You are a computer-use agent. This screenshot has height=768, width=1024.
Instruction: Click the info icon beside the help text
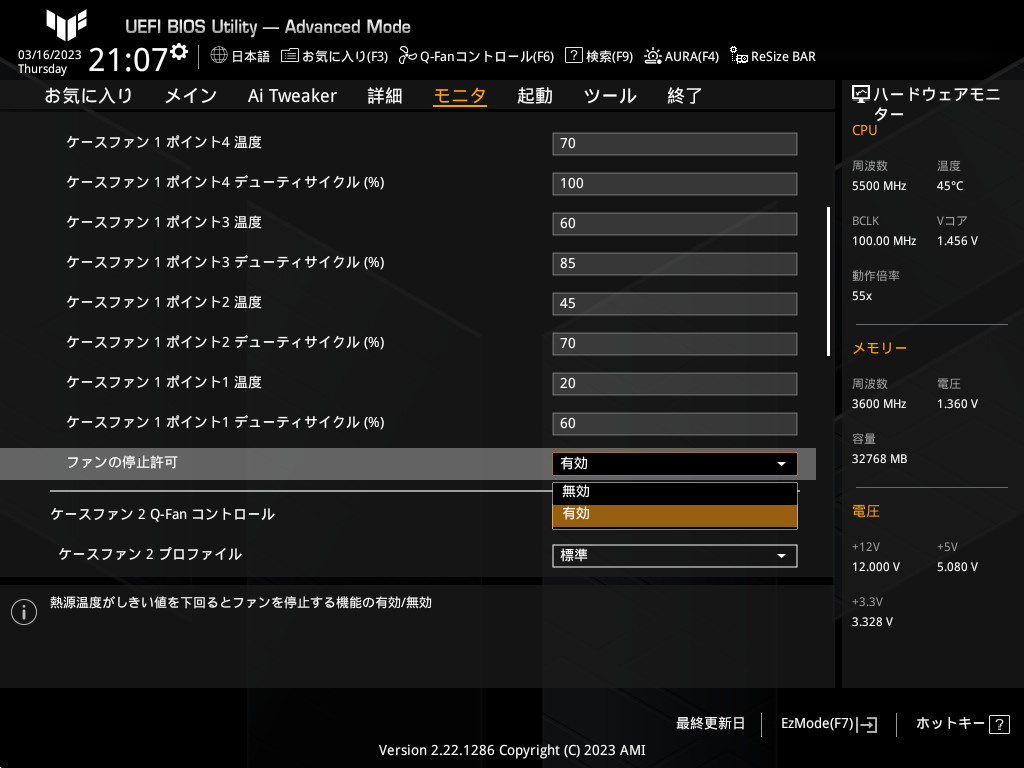pyautogui.click(x=24, y=612)
